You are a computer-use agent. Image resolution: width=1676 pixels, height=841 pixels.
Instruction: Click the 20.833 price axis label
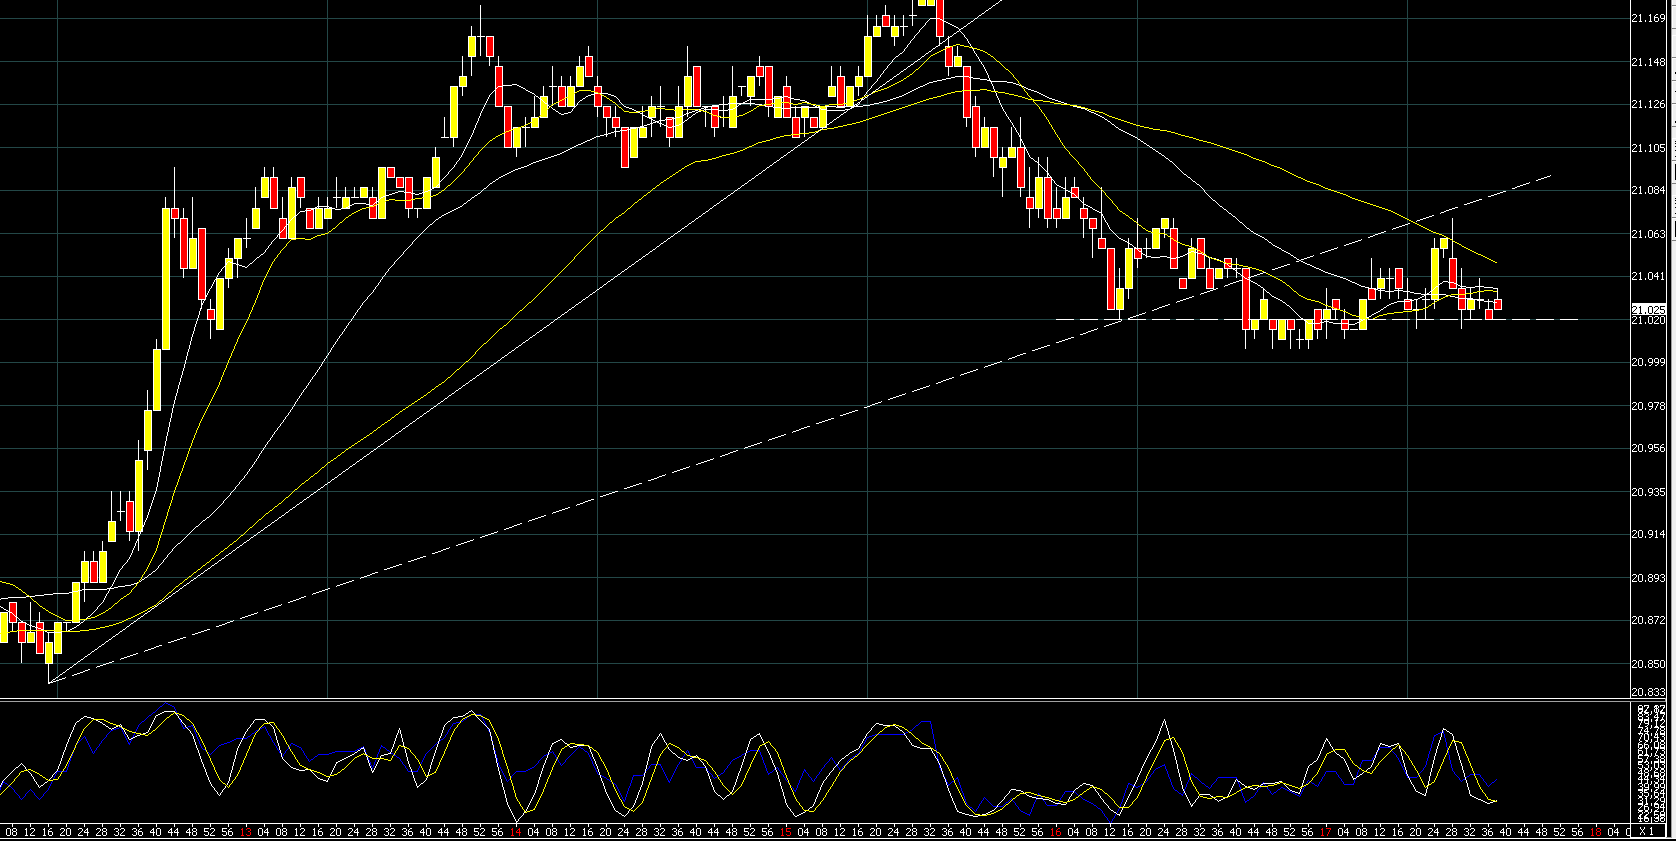(x=1648, y=692)
